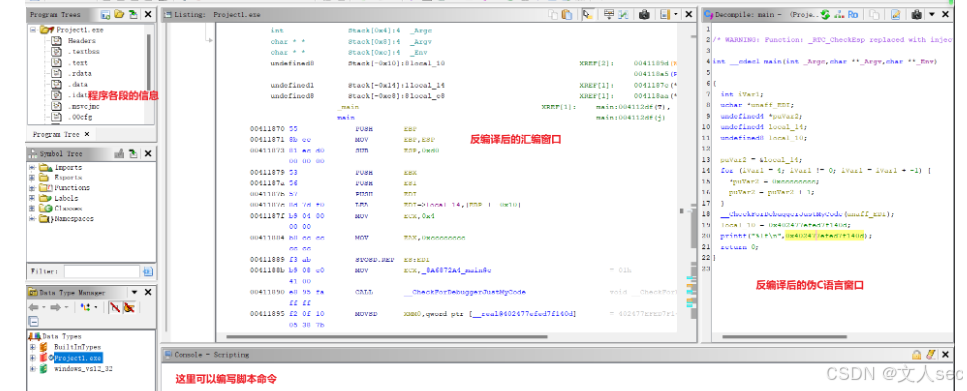Viewport: 967px width, 391px height.
Task: Open the Data Type Manager panel menu arrow
Action: (133, 292)
